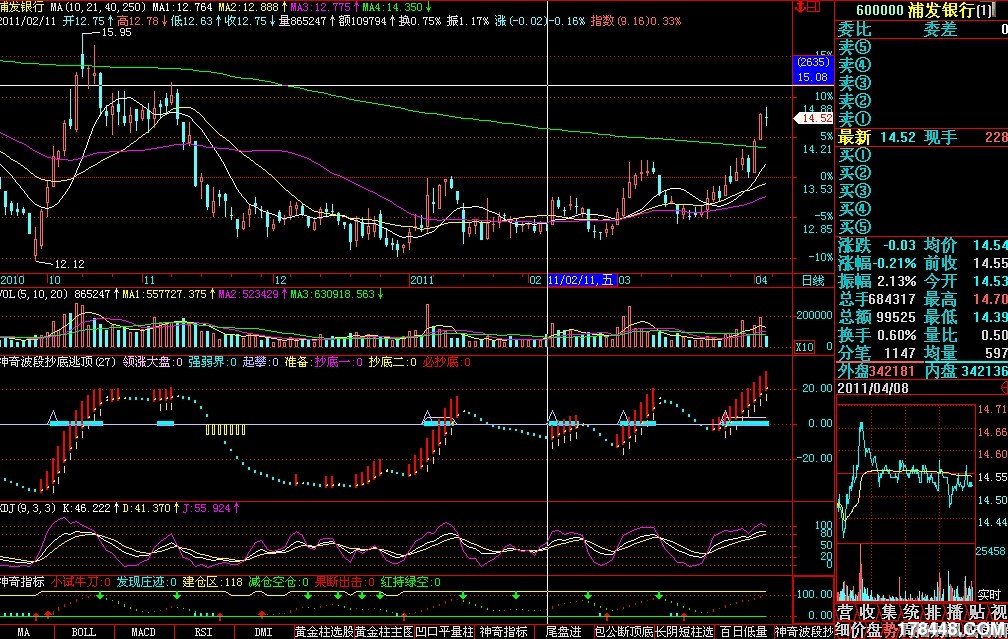This screenshot has width=1008, height=639.
Task: Open the MACD indicator tab
Action: coord(143,633)
